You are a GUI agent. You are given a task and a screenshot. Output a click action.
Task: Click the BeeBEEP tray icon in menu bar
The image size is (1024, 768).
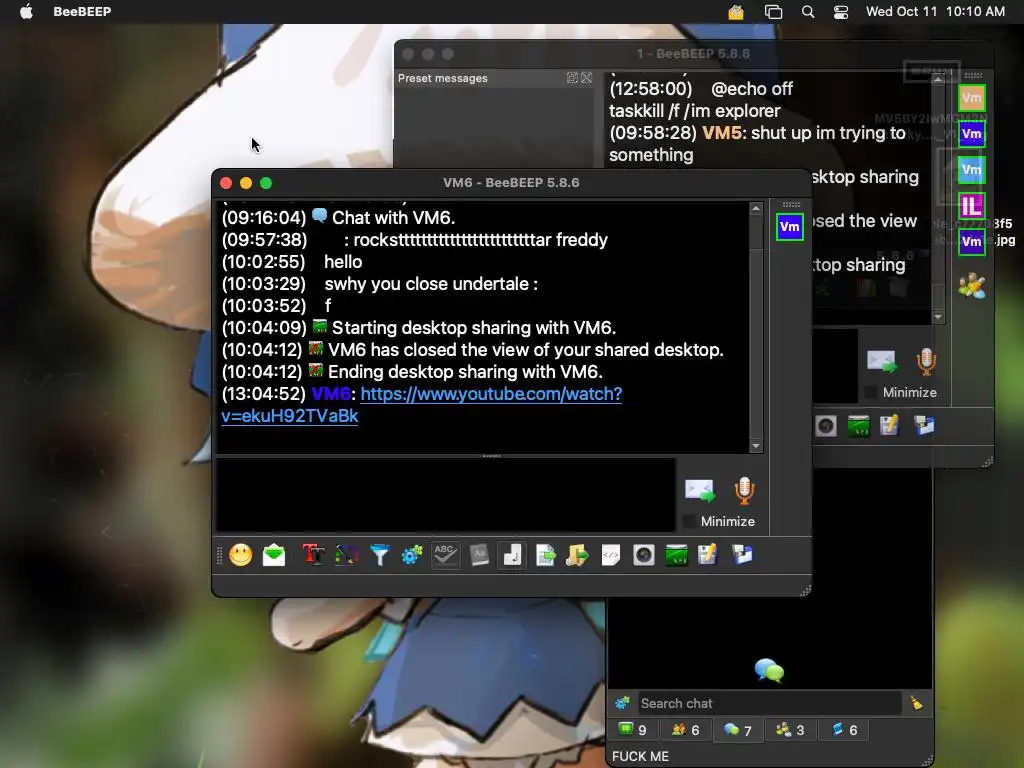(x=736, y=12)
